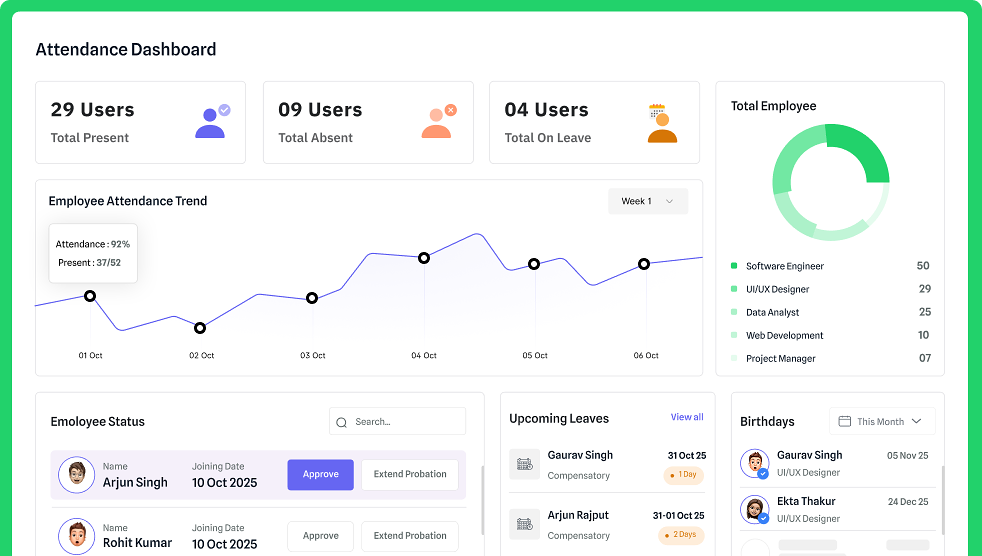Select the 04 Oct data point on chart
Viewport: 982px width, 556px height.
click(424, 258)
